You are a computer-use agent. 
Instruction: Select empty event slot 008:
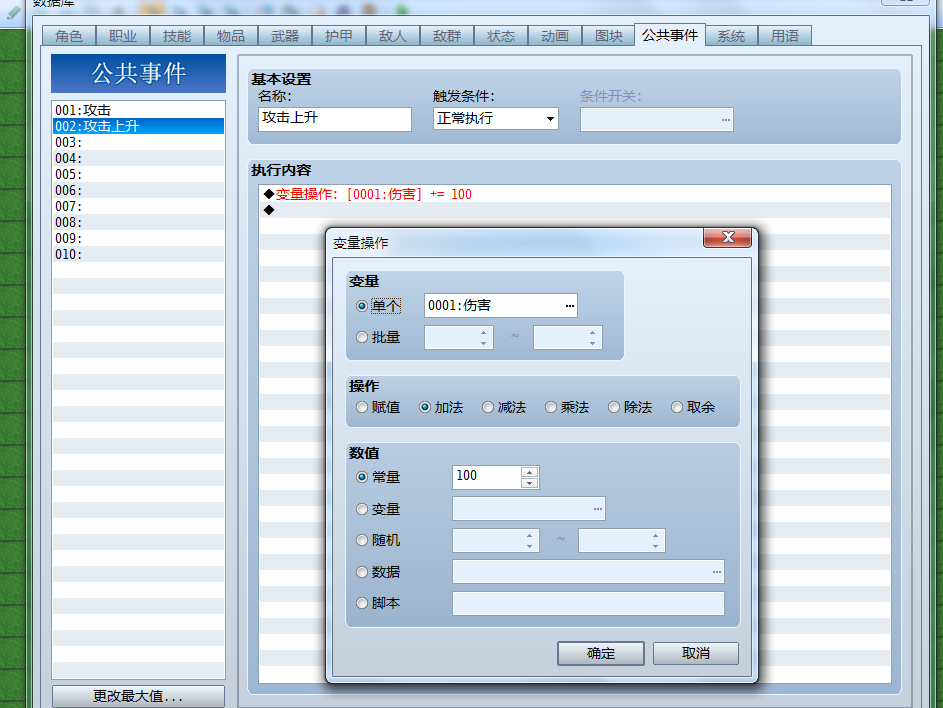tap(138, 223)
